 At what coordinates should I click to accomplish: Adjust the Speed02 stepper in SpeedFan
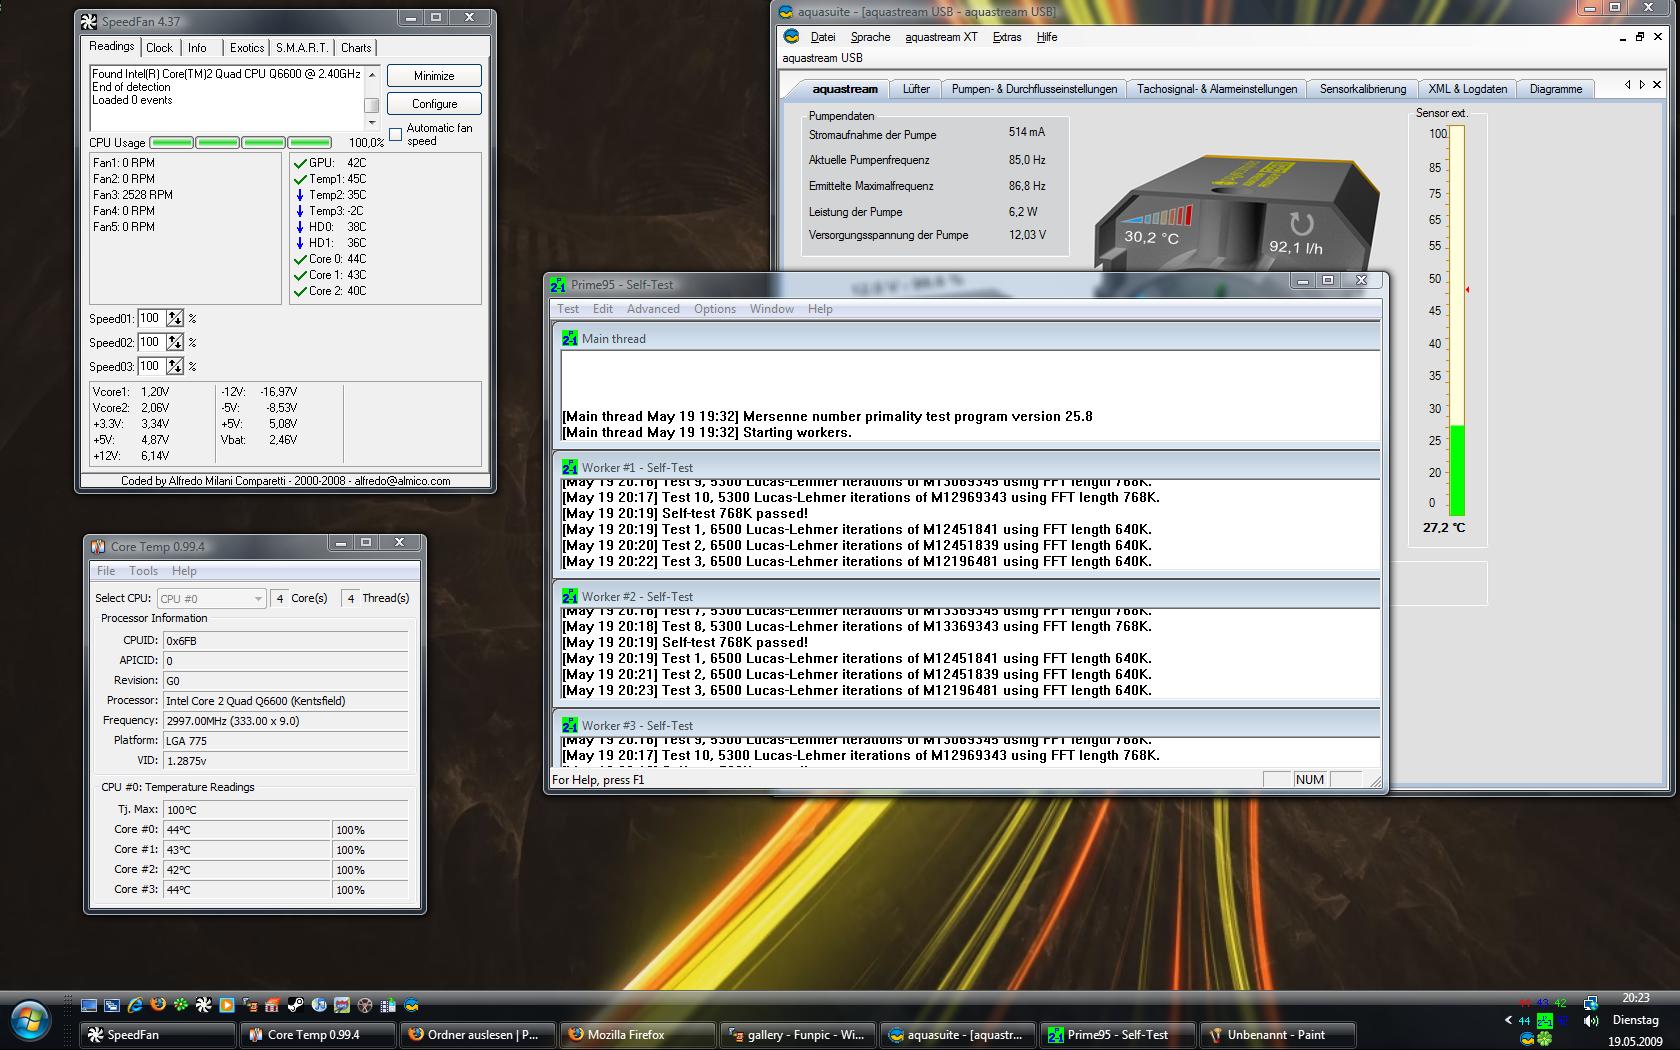[175, 342]
